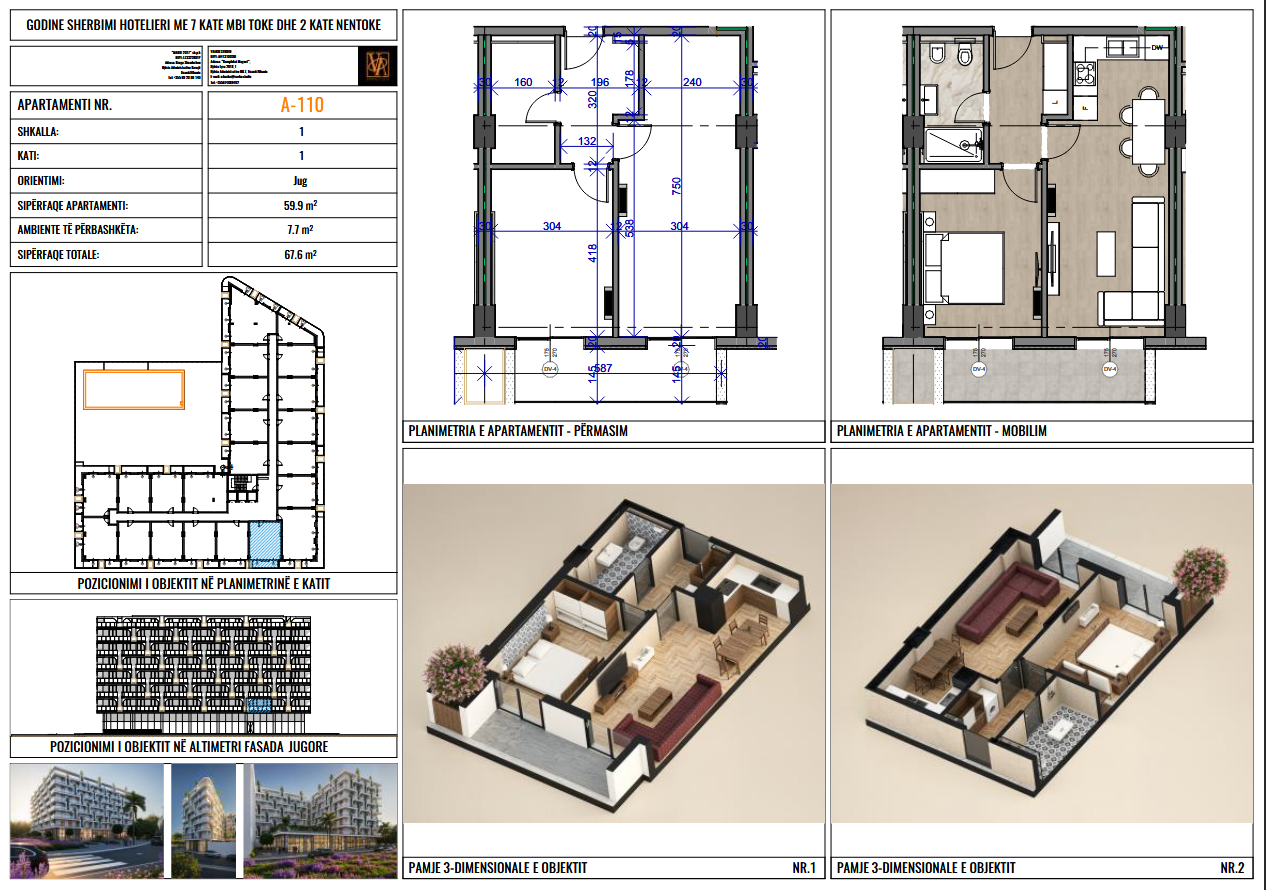
Task: Click the highlighted unit on south facade
Action: 259,706
